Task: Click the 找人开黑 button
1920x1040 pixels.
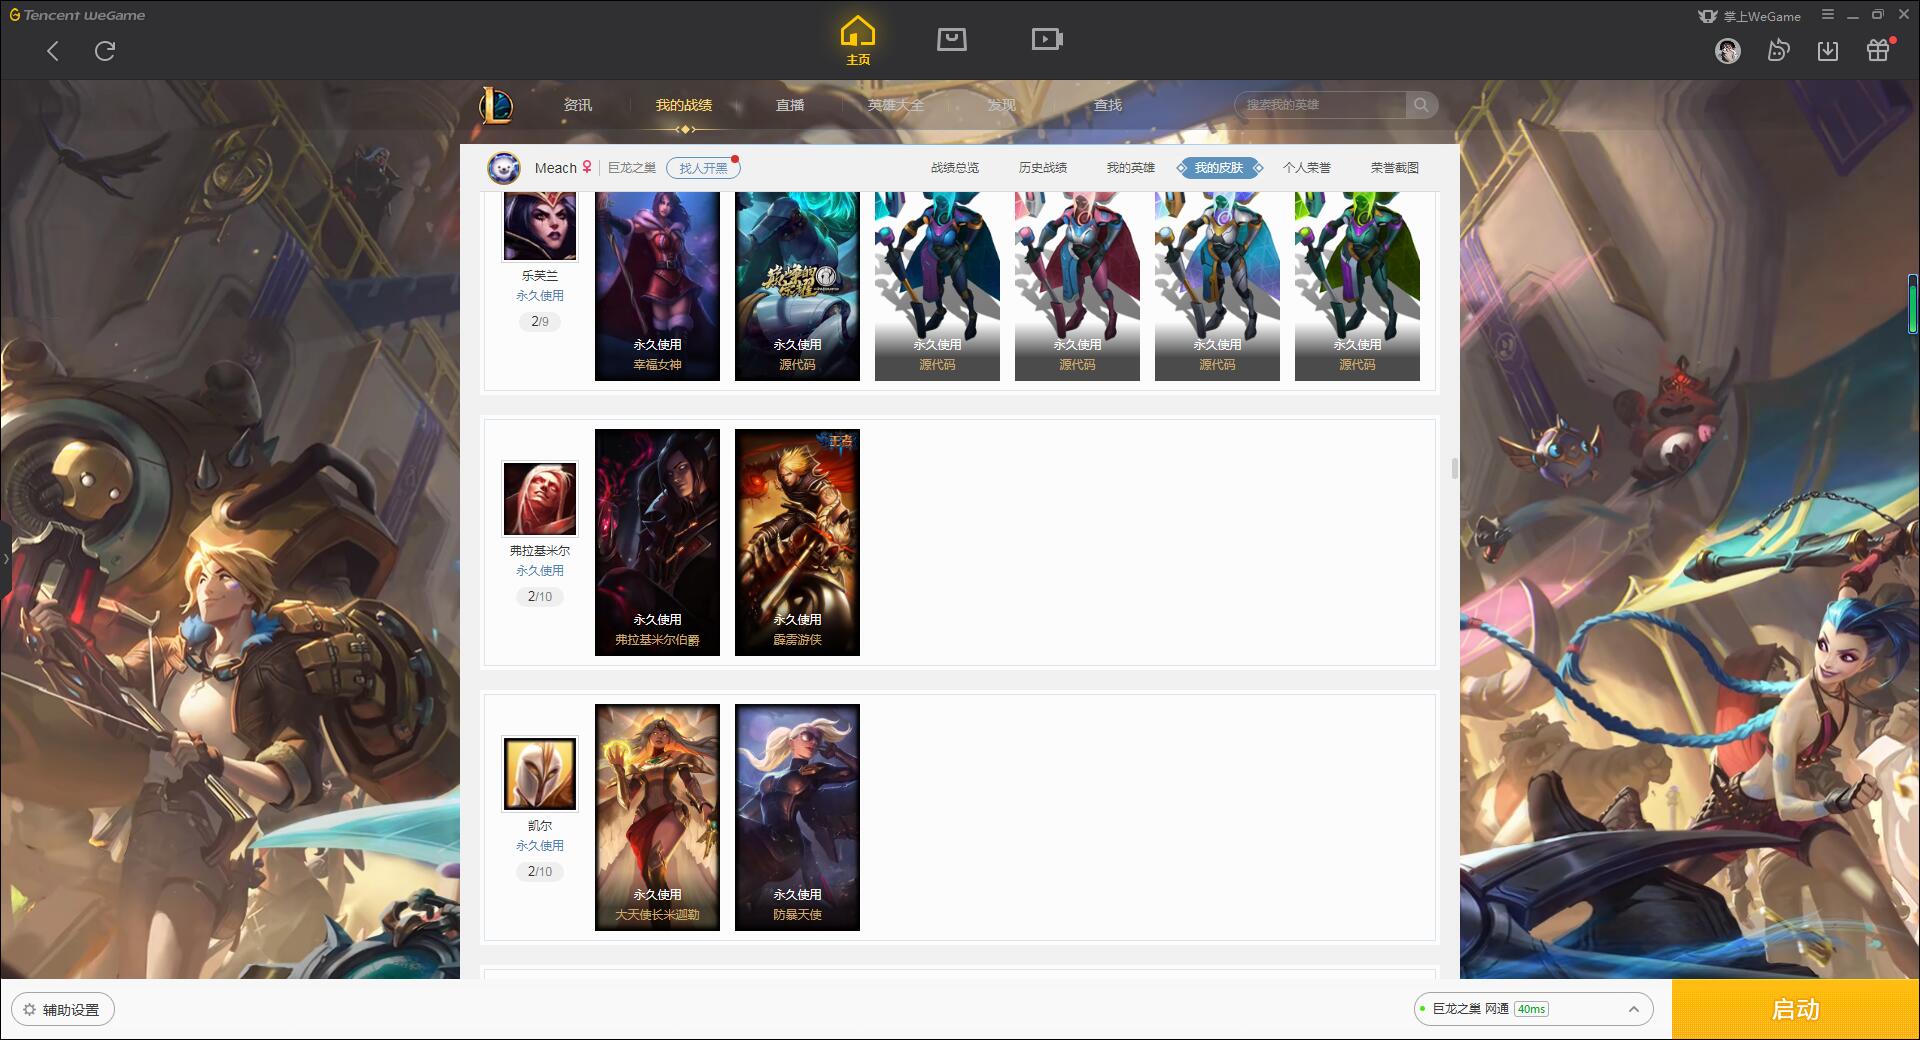Action: pyautogui.click(x=704, y=168)
